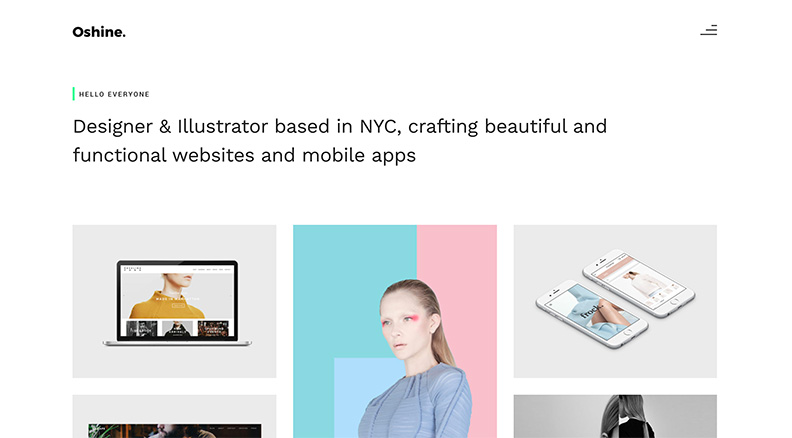Screen dimensions: 792x438
Task: Open the black-and-white photo thumbnail at bottom right
Action: coord(615,416)
